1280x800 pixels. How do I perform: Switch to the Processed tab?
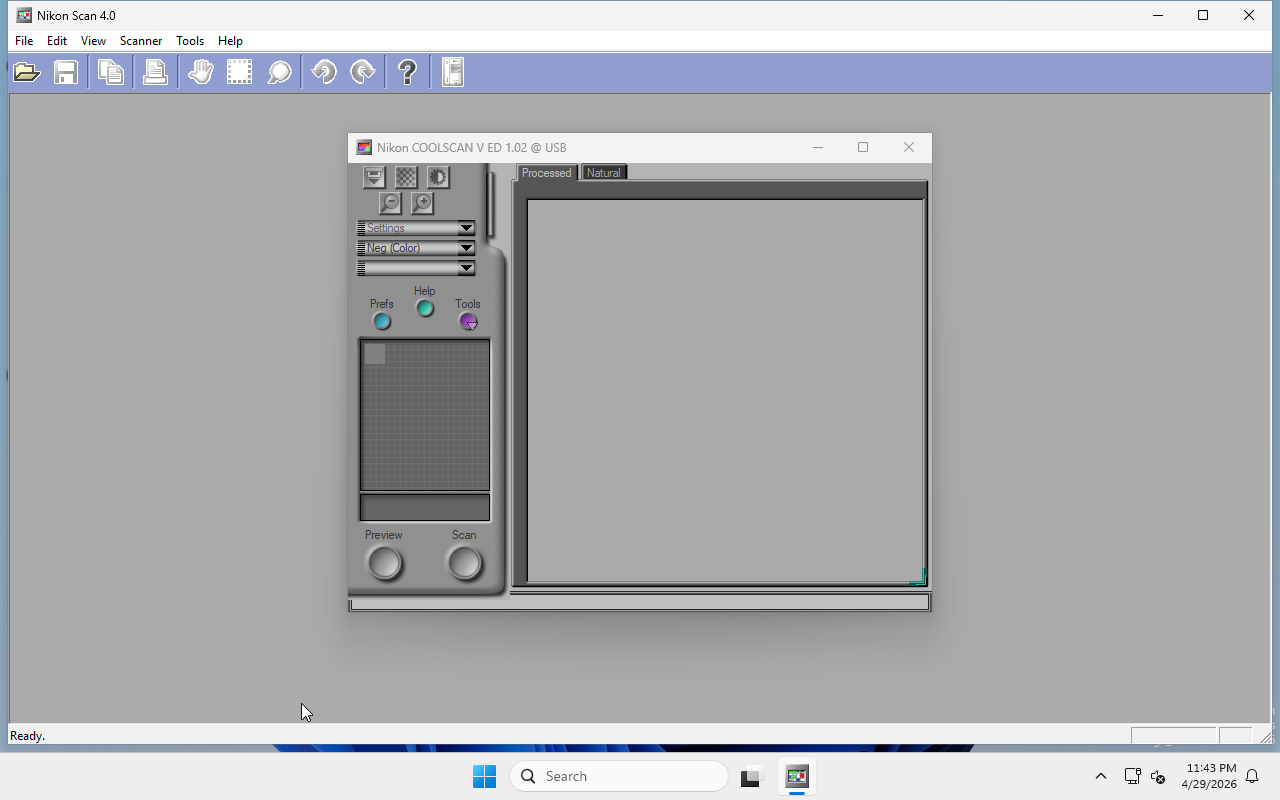pos(546,173)
